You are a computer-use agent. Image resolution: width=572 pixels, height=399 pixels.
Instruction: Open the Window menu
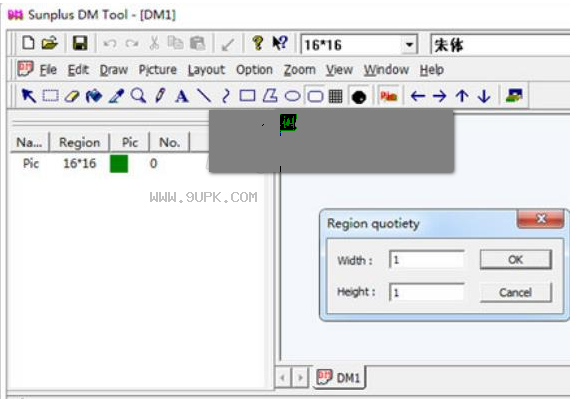pyautogui.click(x=386, y=69)
